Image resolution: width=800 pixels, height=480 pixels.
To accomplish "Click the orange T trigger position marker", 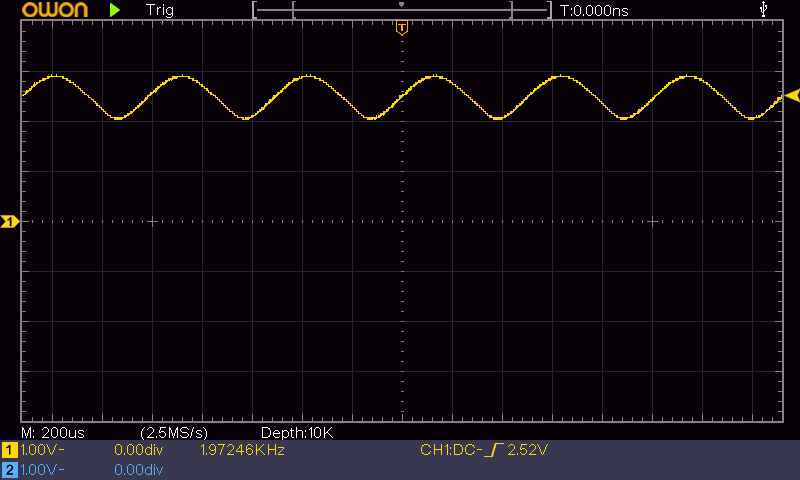I will (x=401, y=27).
